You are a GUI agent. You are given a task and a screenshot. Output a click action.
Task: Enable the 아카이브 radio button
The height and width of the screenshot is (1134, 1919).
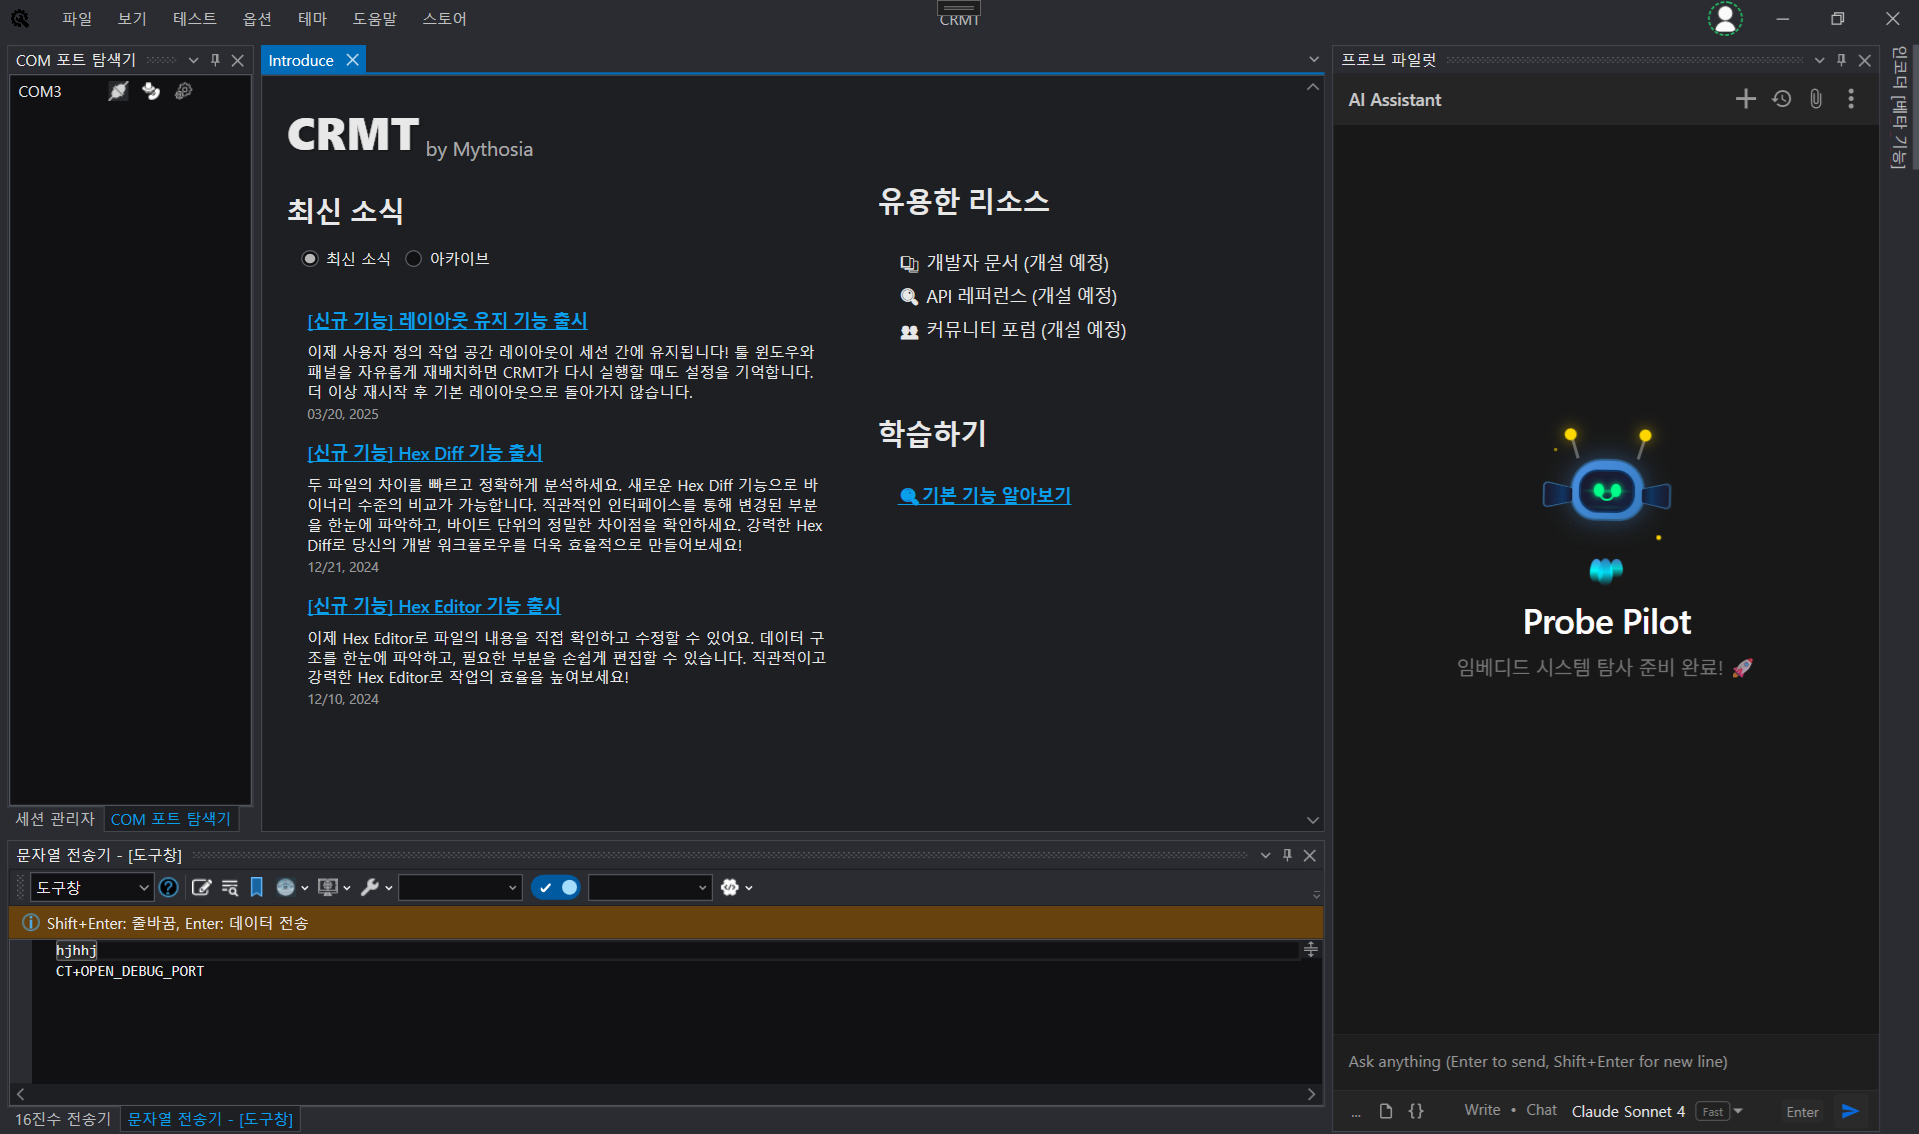point(414,258)
